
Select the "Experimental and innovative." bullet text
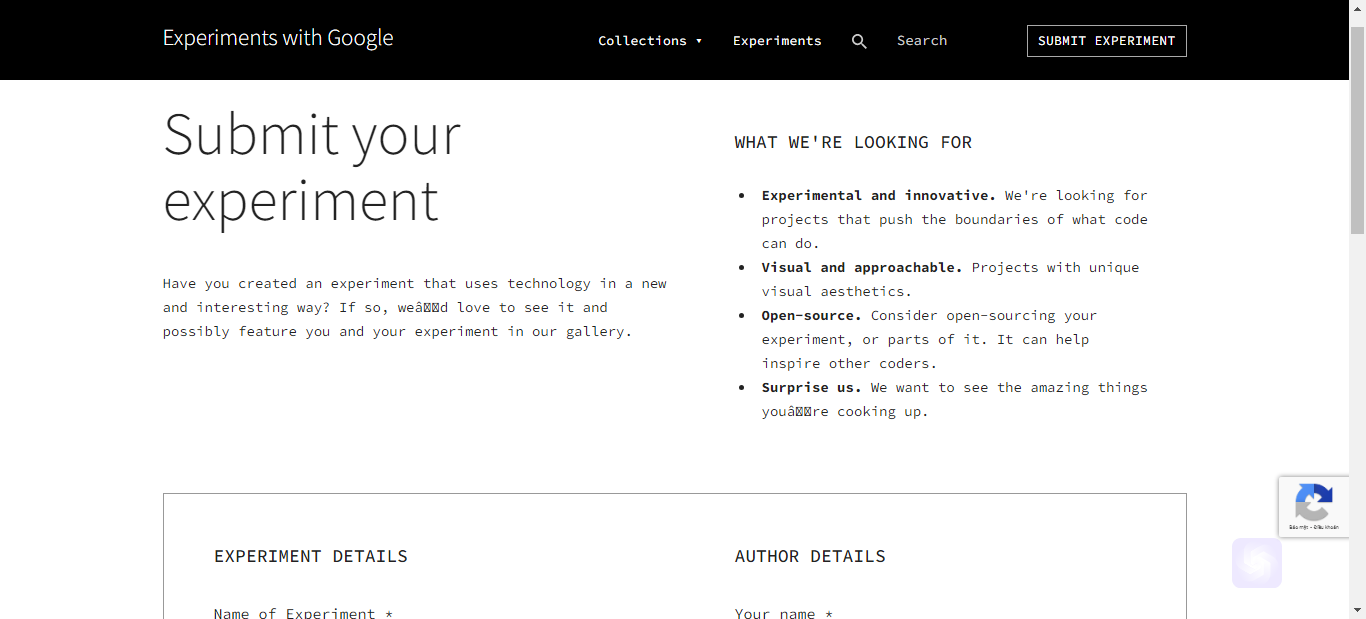[x=879, y=195]
